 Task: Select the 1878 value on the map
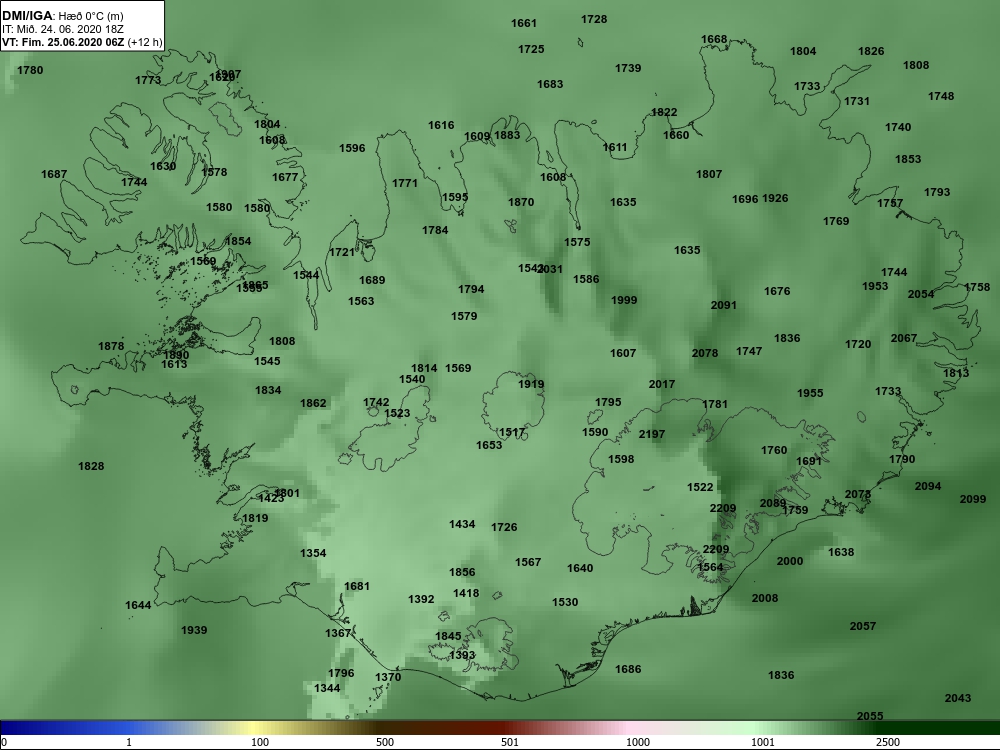coord(111,346)
